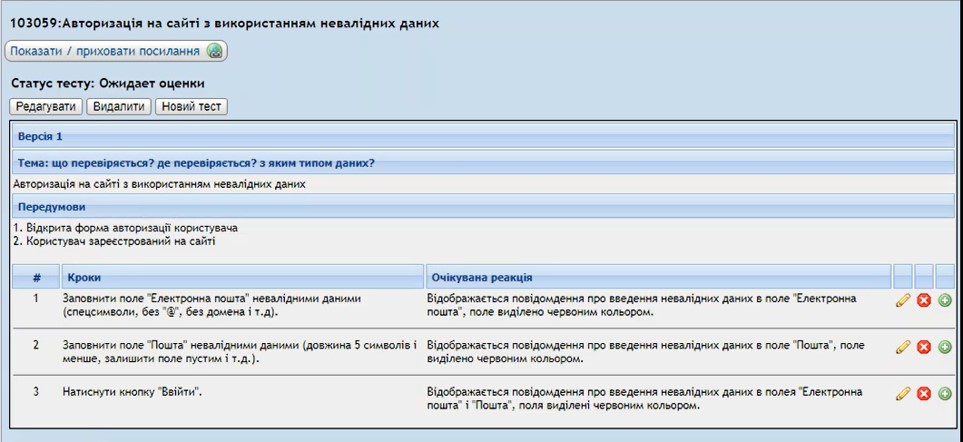Screen dimensions: 963x442
Task: Toggle 'Показати / приховати посилання' button
Action: click(x=116, y=51)
